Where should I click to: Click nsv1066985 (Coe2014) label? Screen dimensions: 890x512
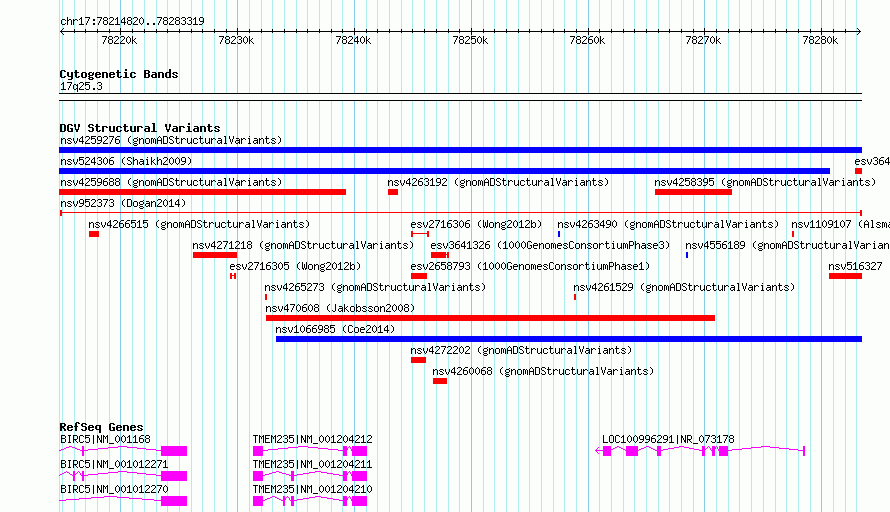[x=335, y=329]
